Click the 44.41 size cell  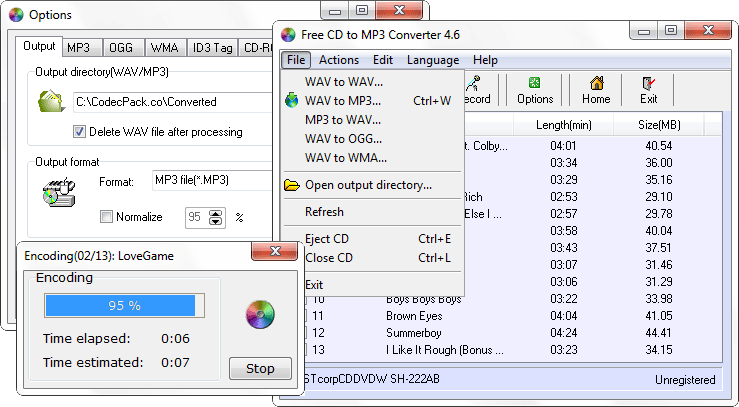[659, 333]
